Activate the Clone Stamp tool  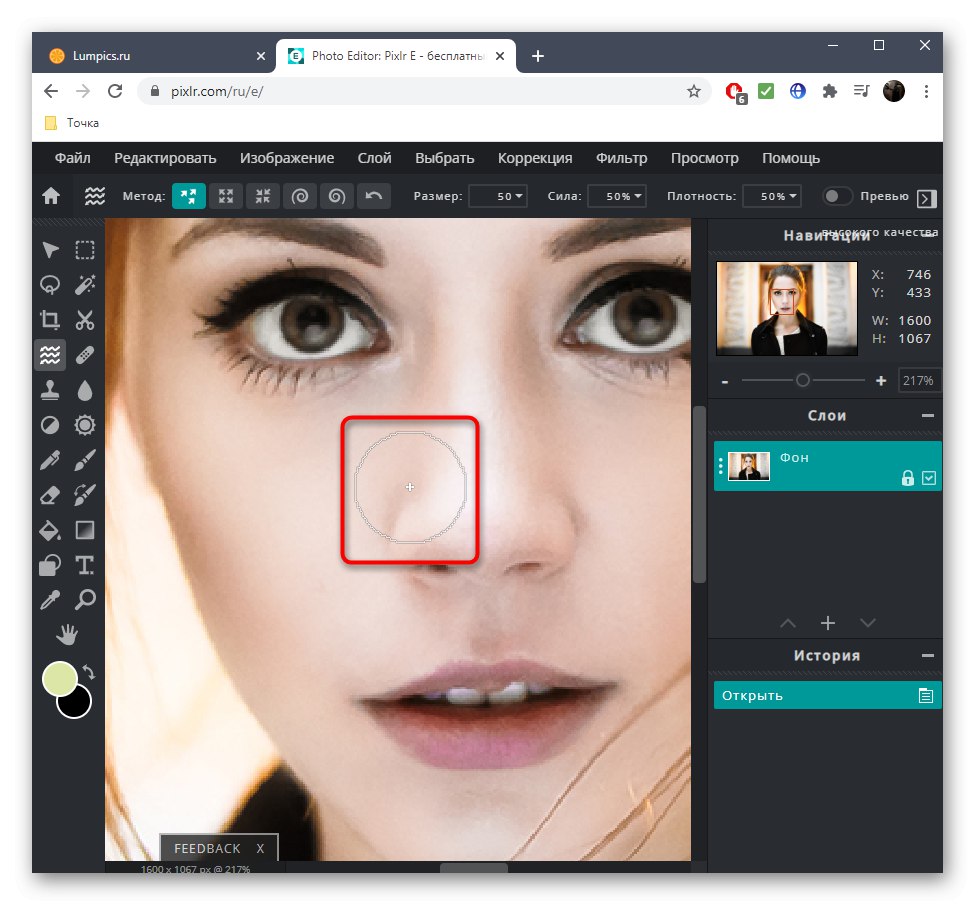pos(50,390)
